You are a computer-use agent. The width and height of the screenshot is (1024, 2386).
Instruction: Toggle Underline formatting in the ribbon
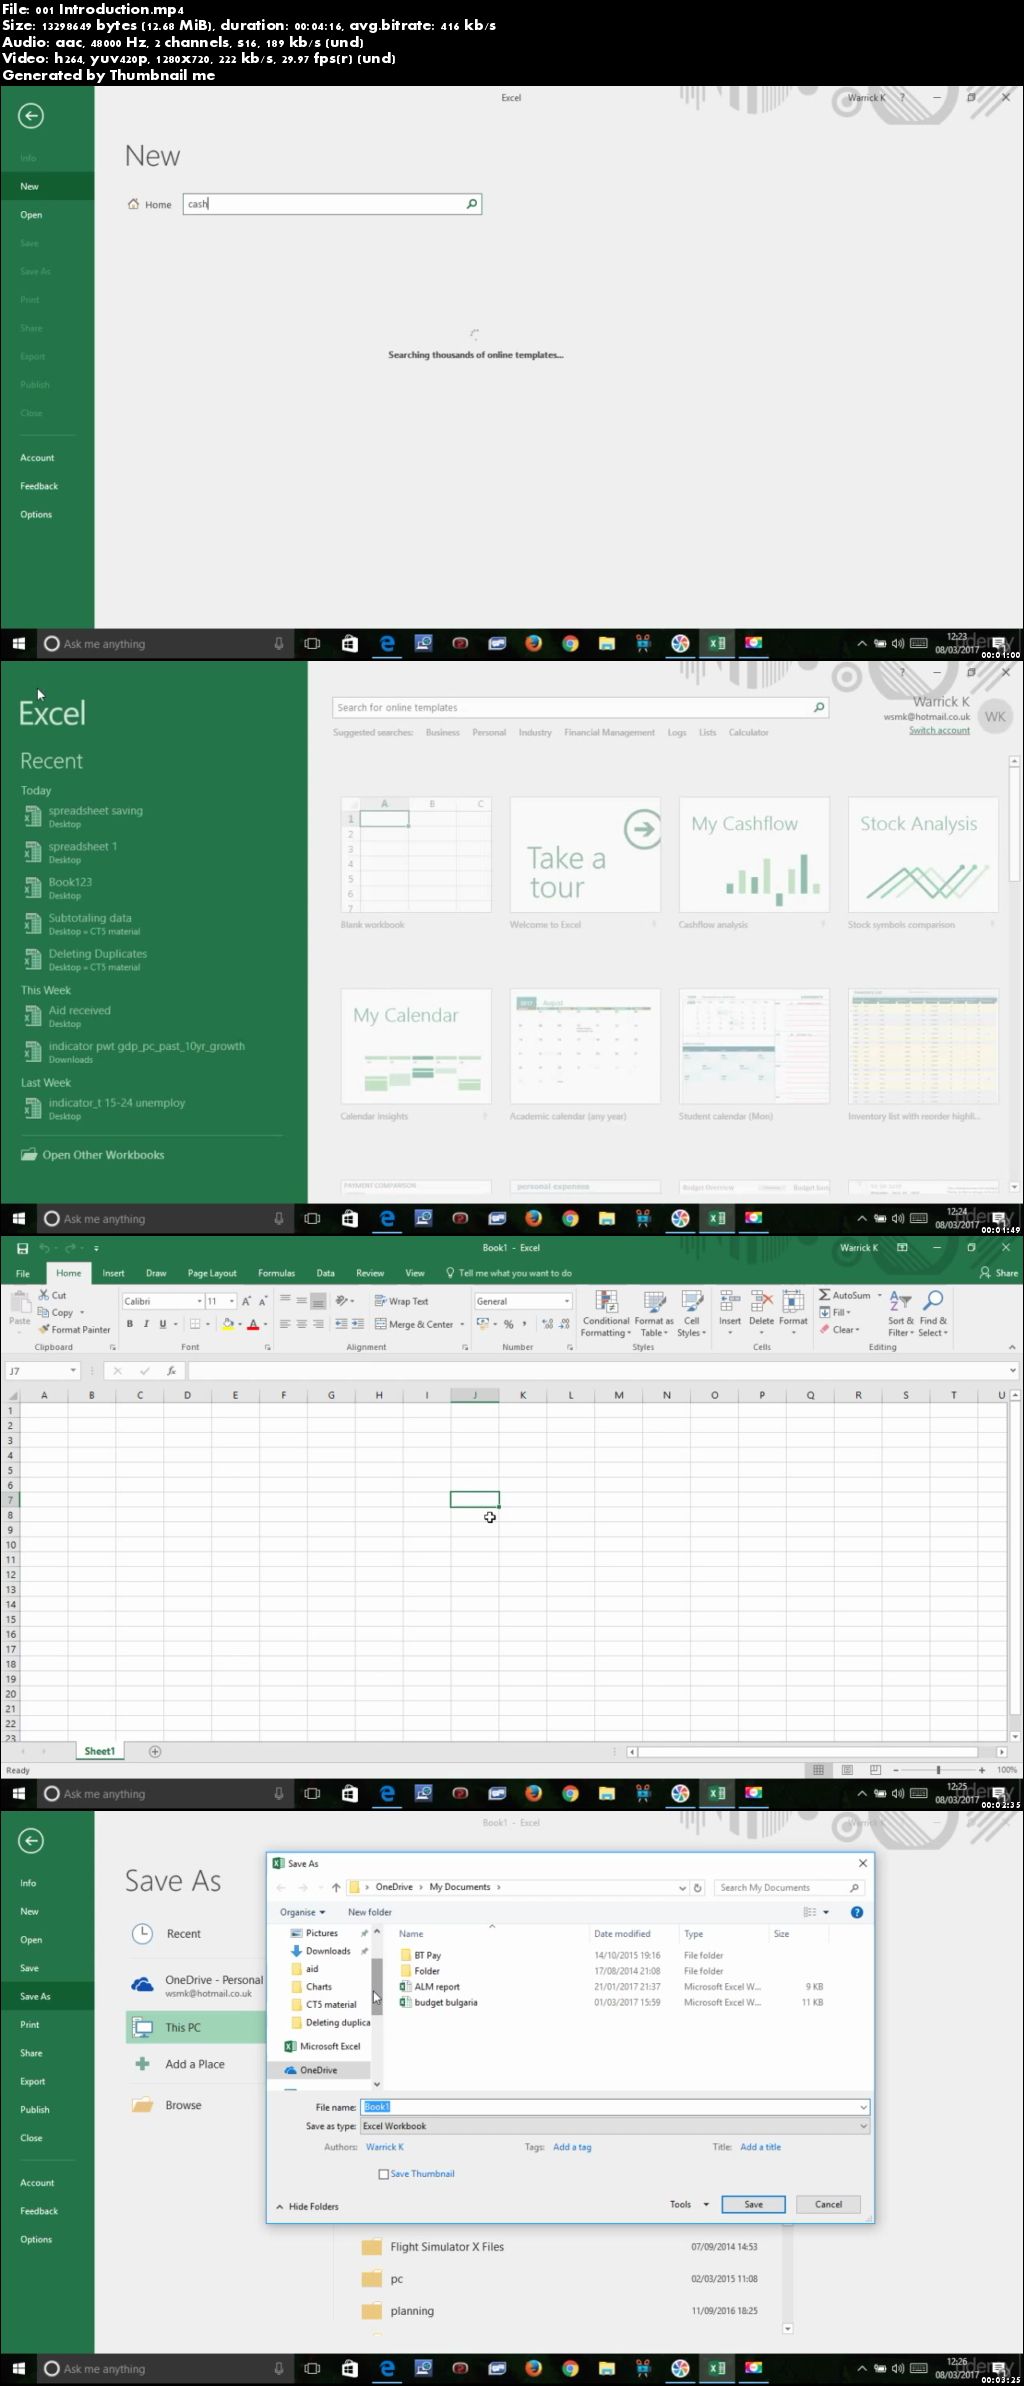click(163, 1323)
